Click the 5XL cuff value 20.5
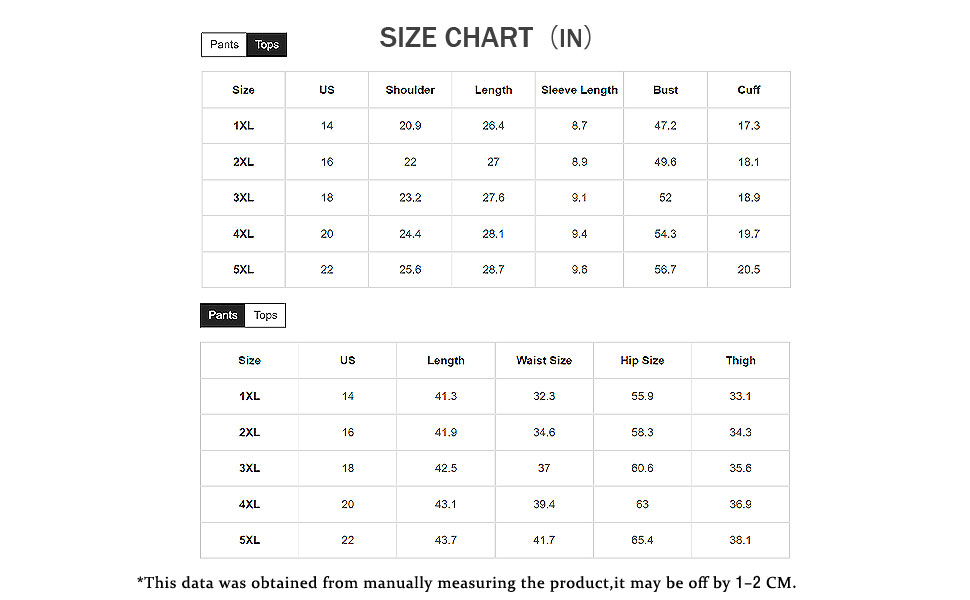 [749, 270]
